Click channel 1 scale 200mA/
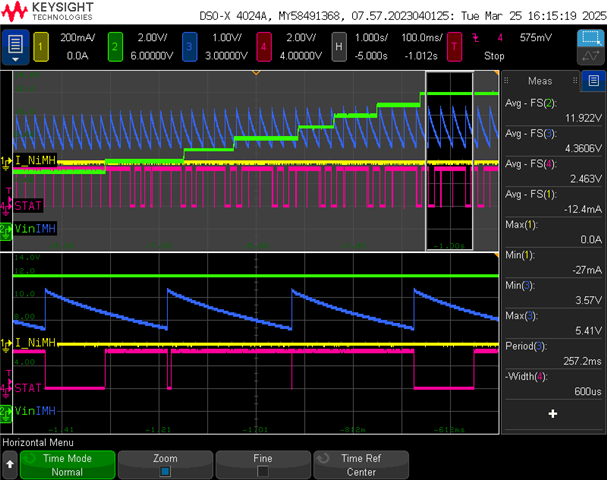The width and height of the screenshot is (607, 480). point(77,38)
